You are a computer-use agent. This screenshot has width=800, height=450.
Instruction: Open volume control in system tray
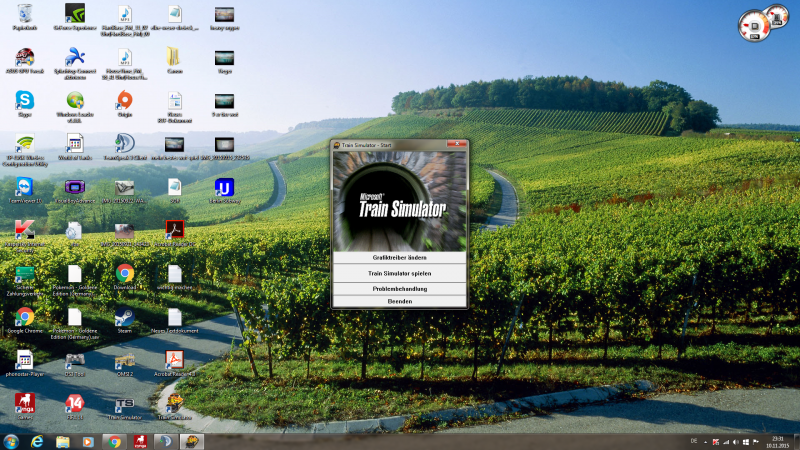(x=735, y=442)
